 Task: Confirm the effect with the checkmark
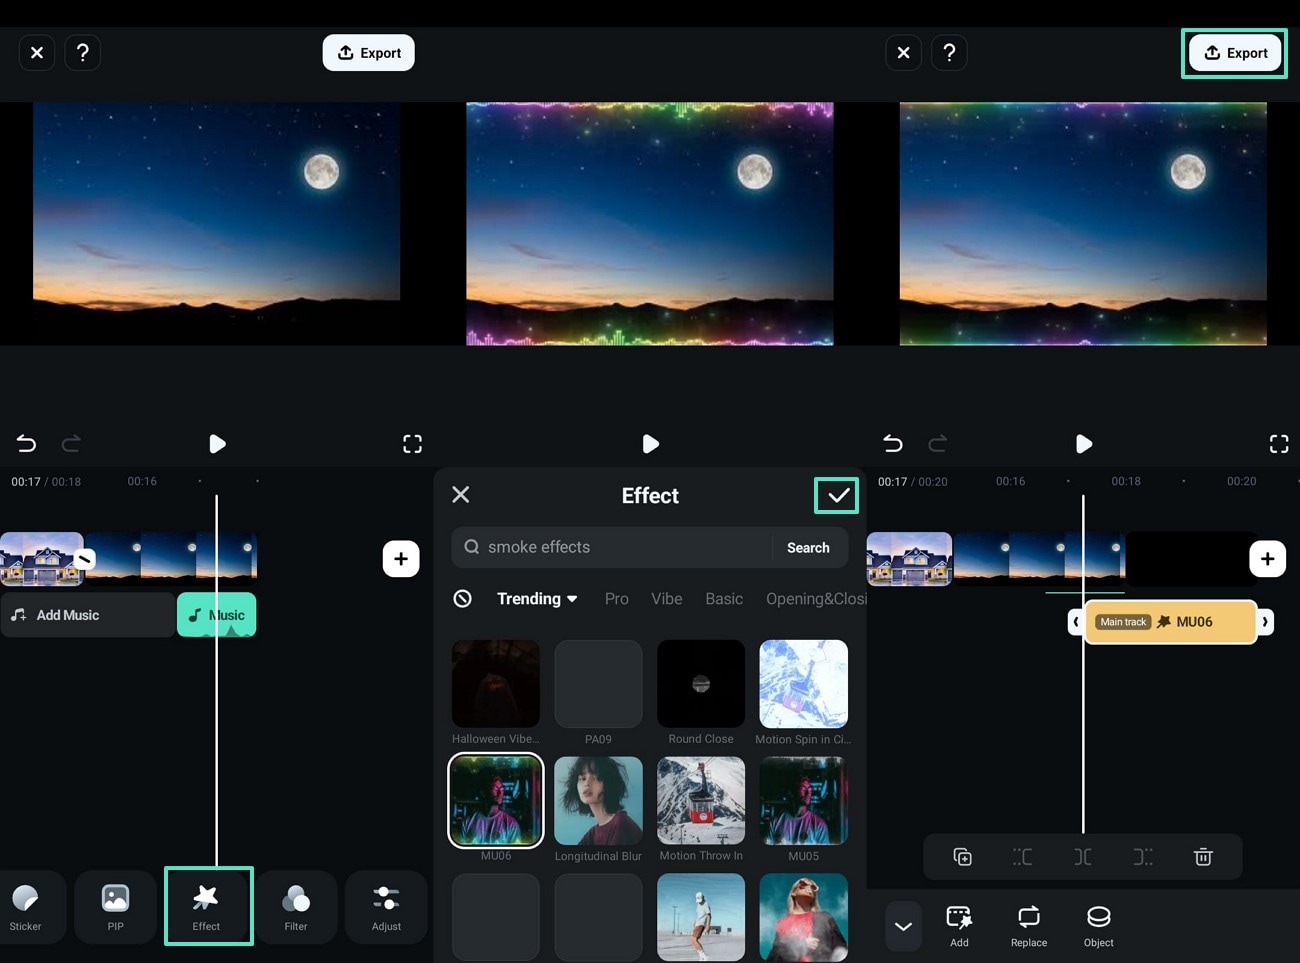click(837, 495)
